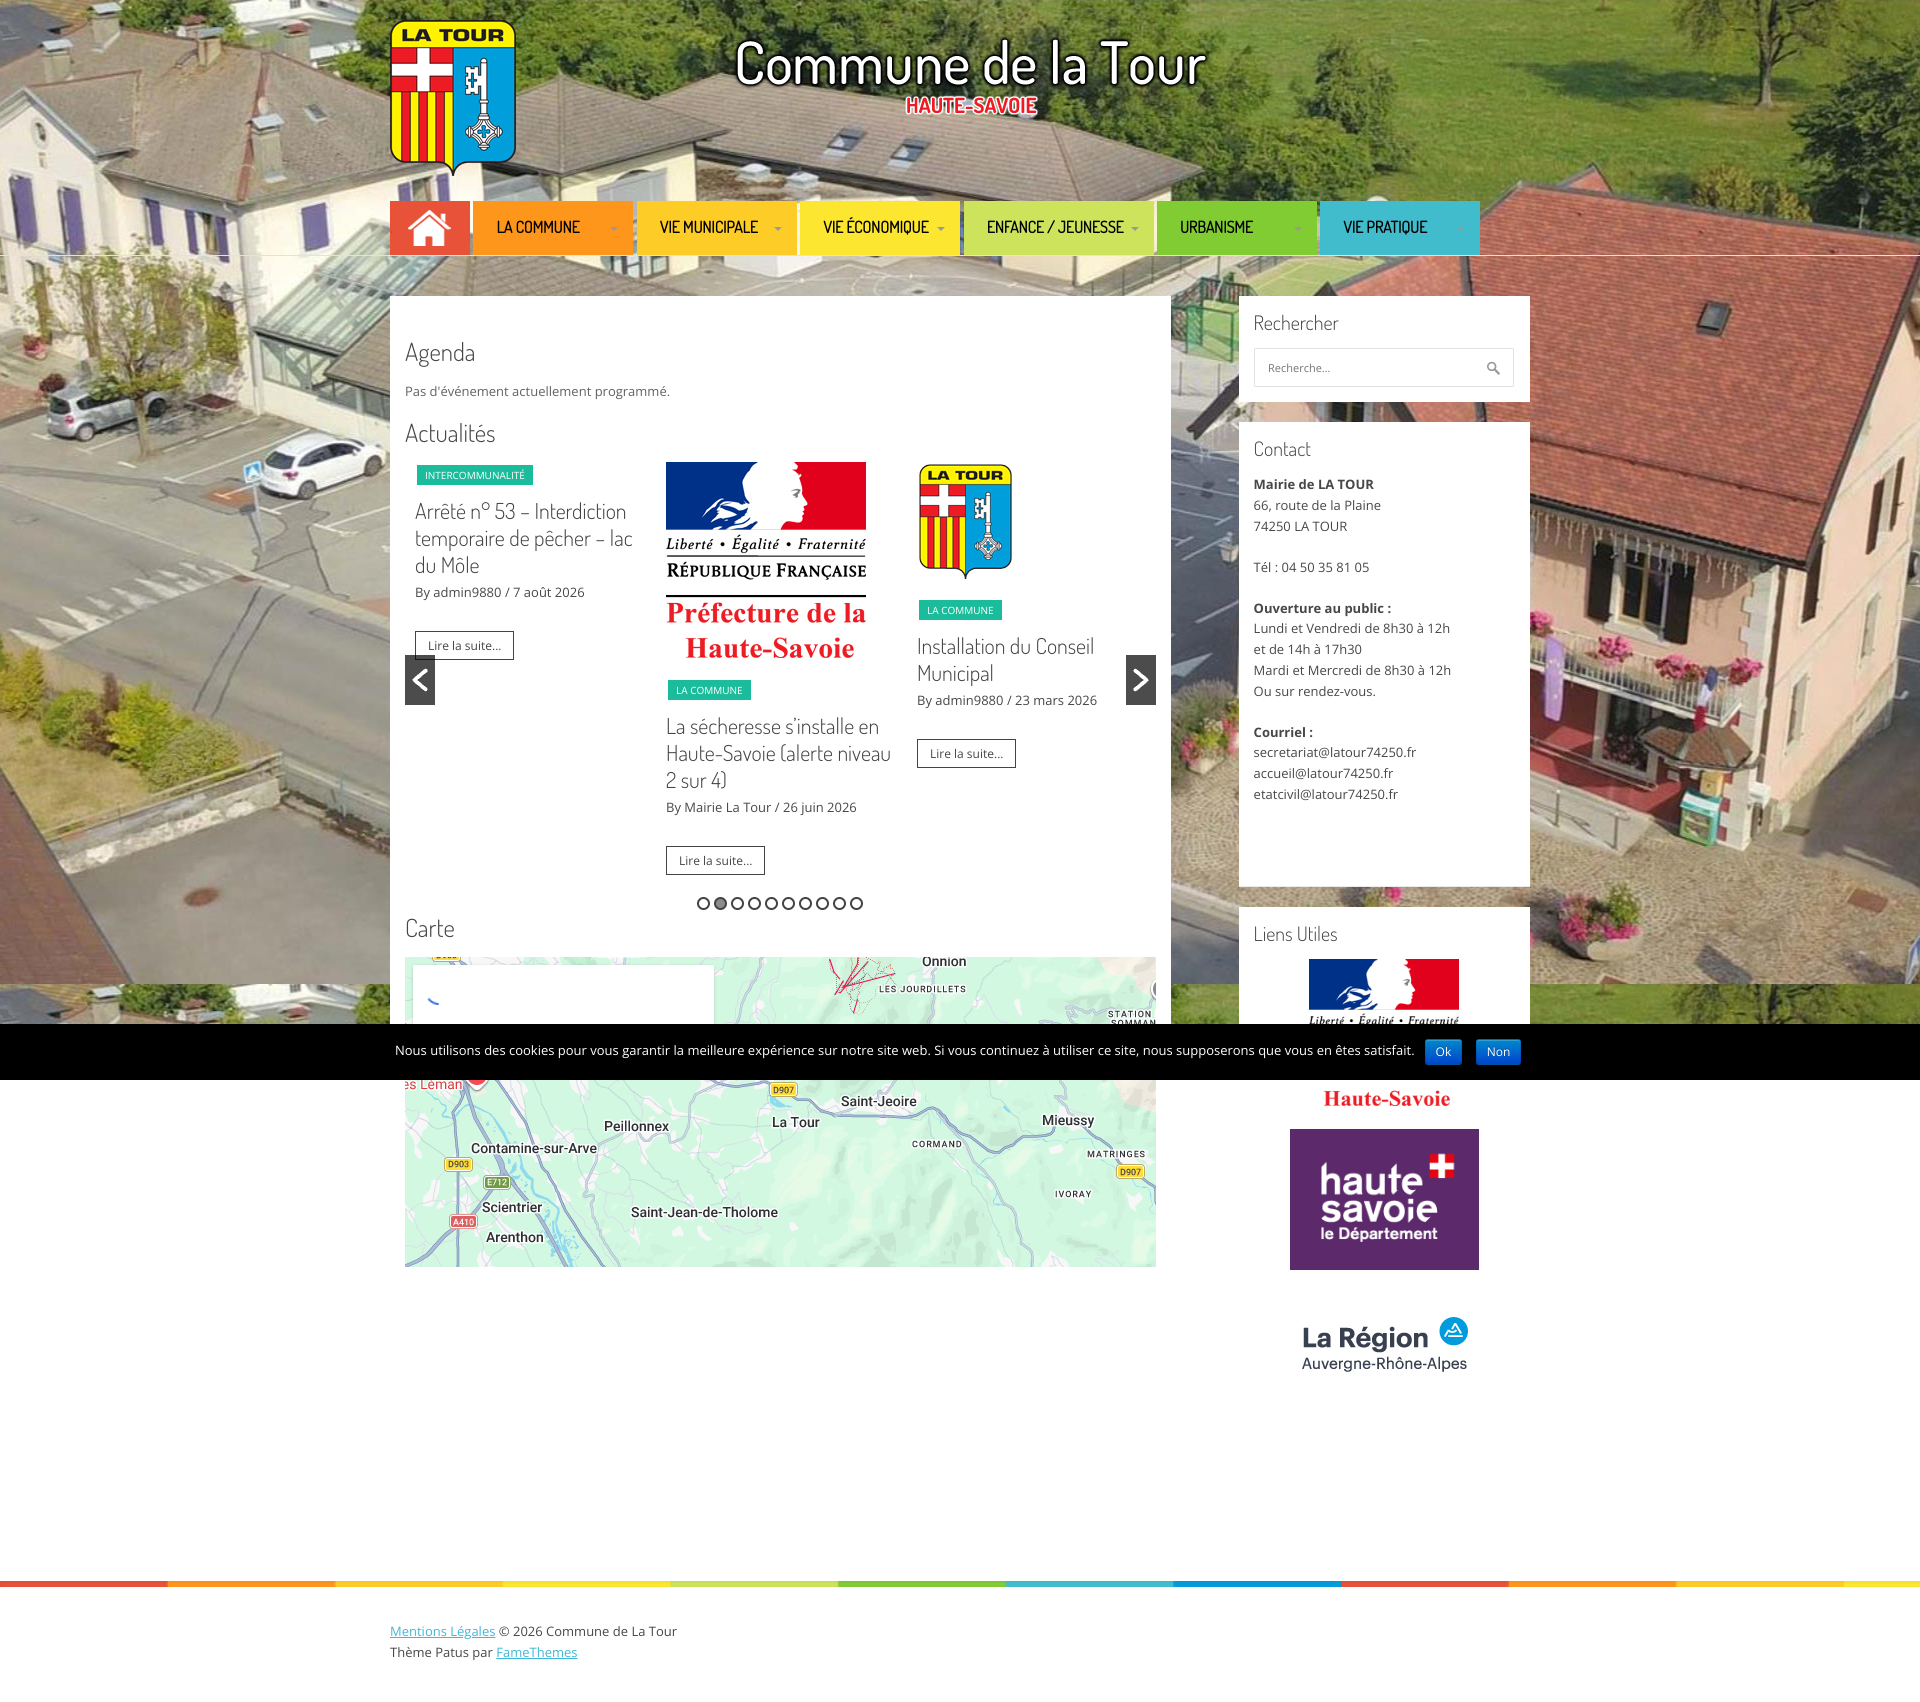Open the home page icon in navigation
The height and width of the screenshot is (1702, 1920).
[x=429, y=228]
